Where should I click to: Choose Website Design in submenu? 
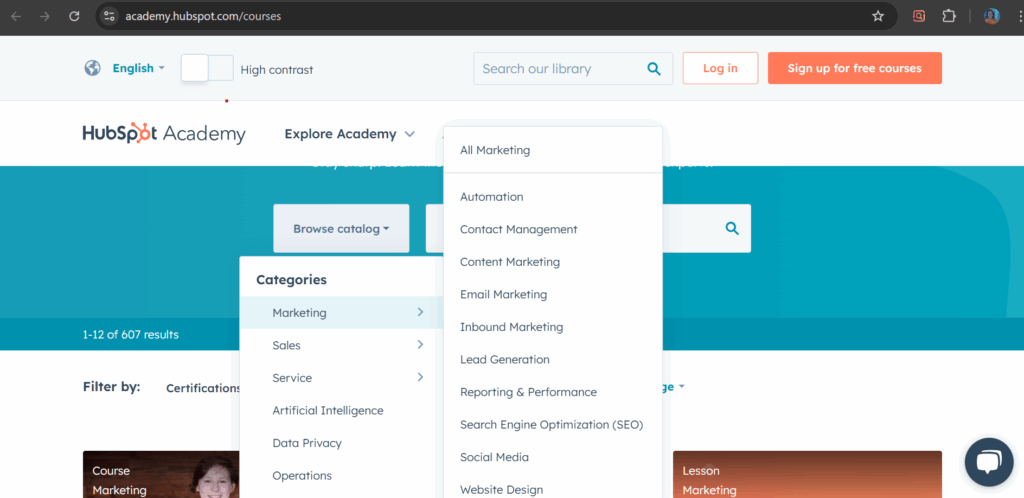pyautogui.click(x=502, y=490)
